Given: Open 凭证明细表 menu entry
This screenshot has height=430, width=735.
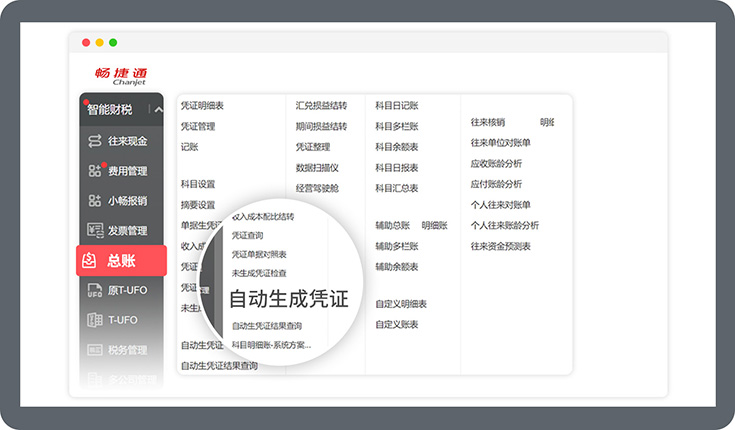Looking at the screenshot, I should pos(202,105).
